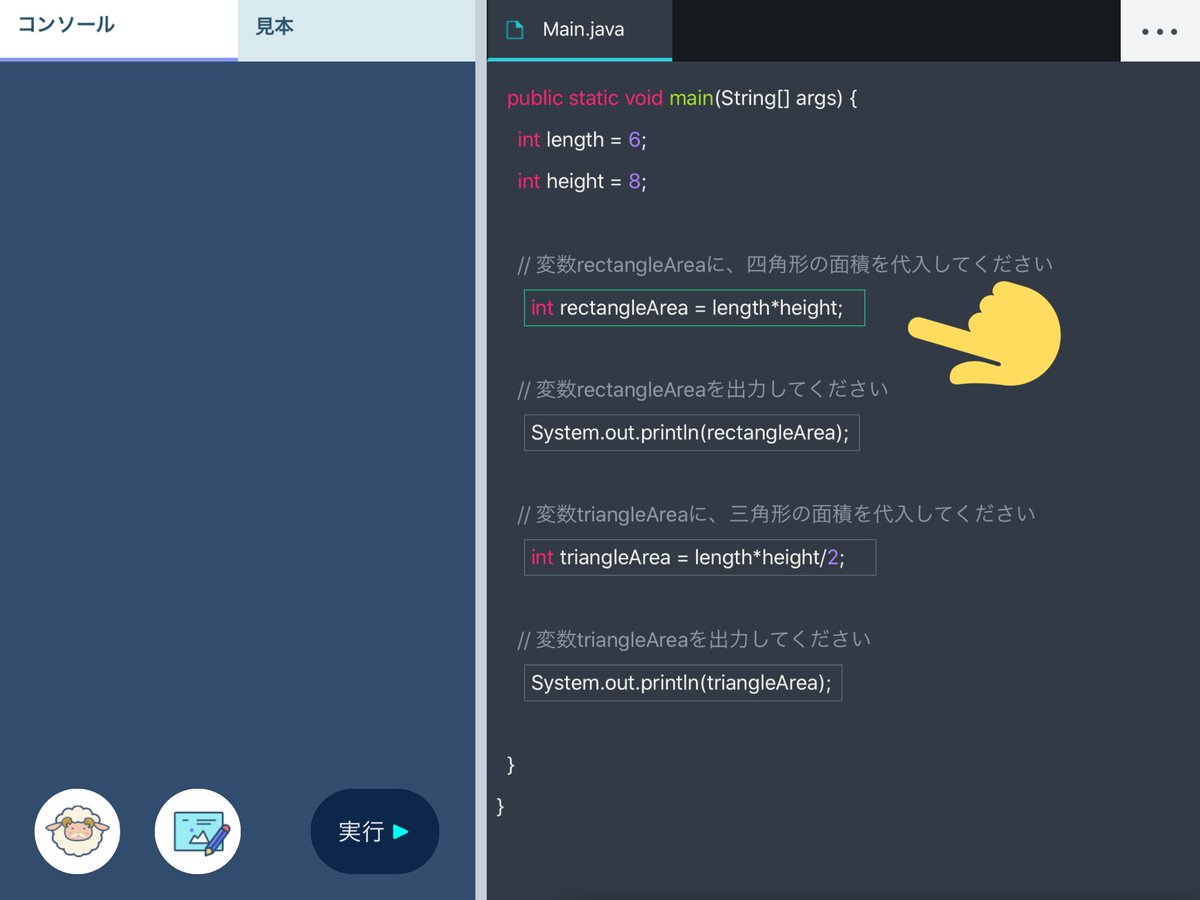
Task: Open the sheep mascot hint button
Action: (x=77, y=831)
